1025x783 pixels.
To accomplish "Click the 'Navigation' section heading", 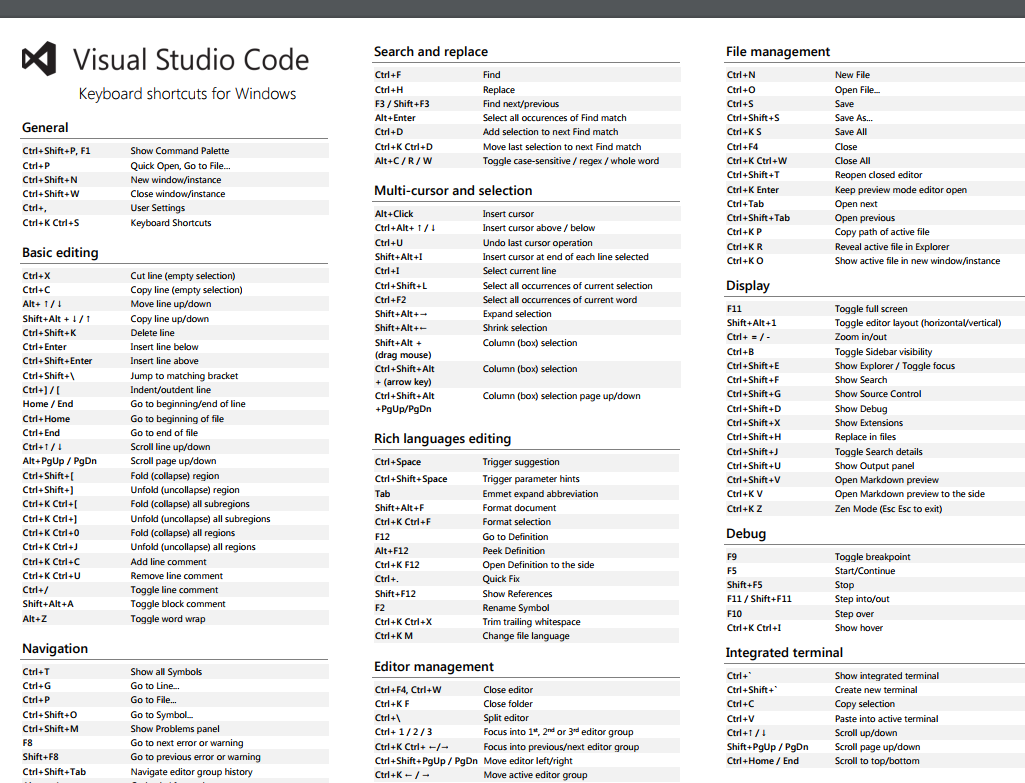I will point(55,648).
